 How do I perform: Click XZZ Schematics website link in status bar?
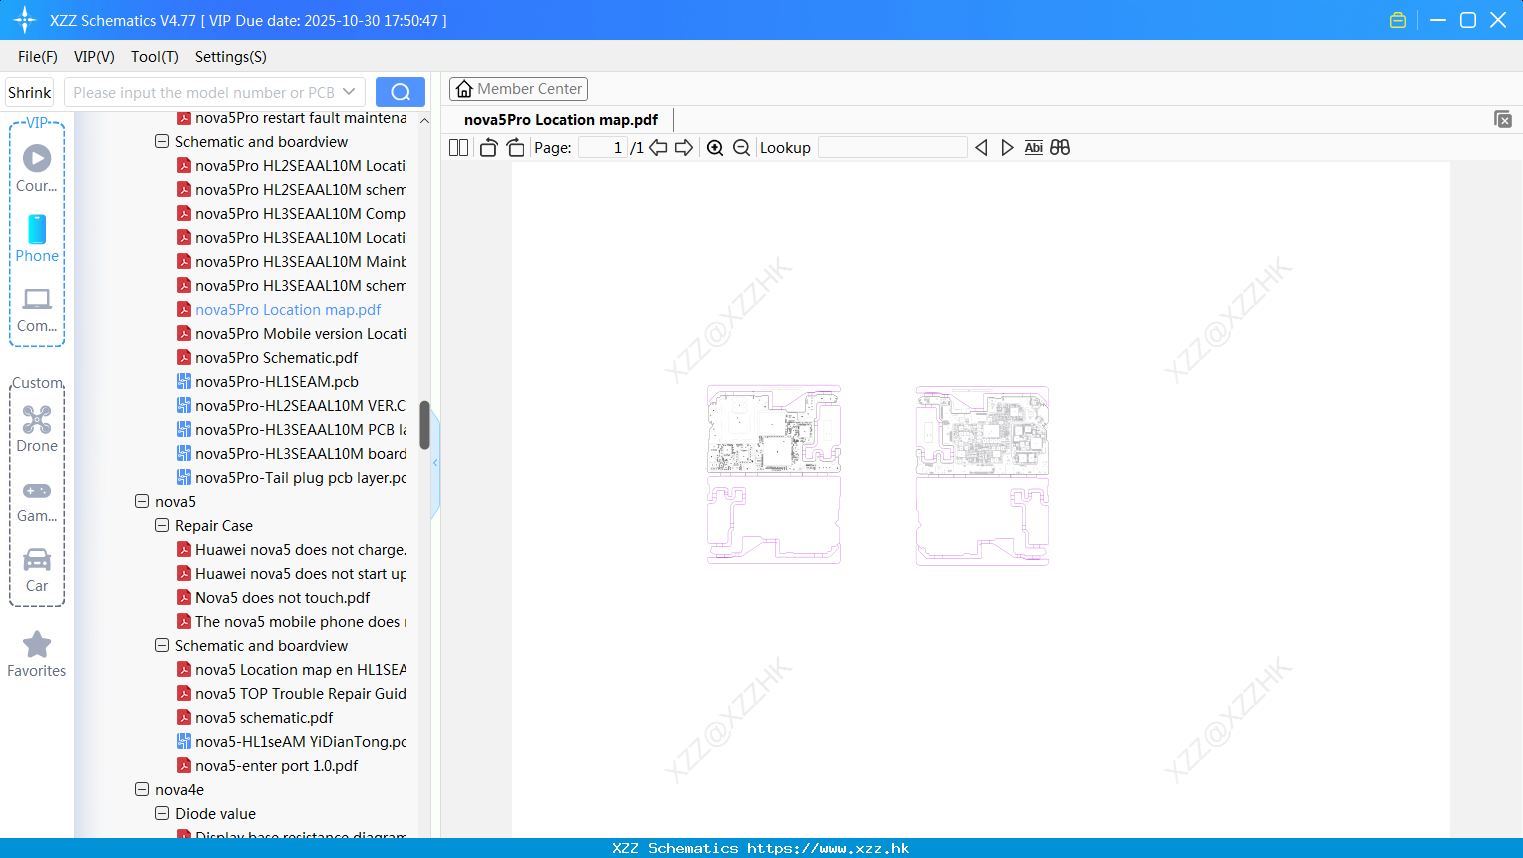click(761, 848)
